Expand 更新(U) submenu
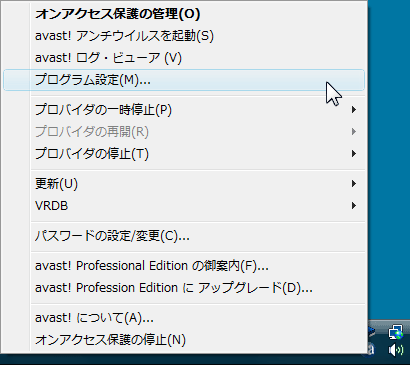 click(x=184, y=184)
